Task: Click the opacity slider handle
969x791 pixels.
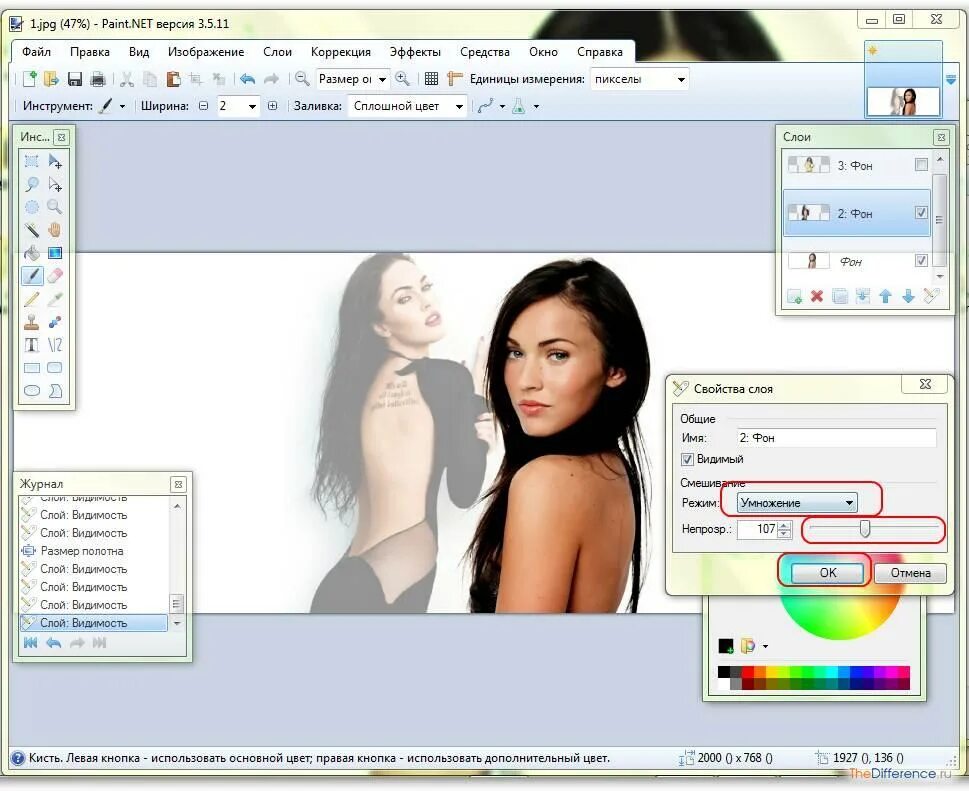Action: [x=865, y=529]
